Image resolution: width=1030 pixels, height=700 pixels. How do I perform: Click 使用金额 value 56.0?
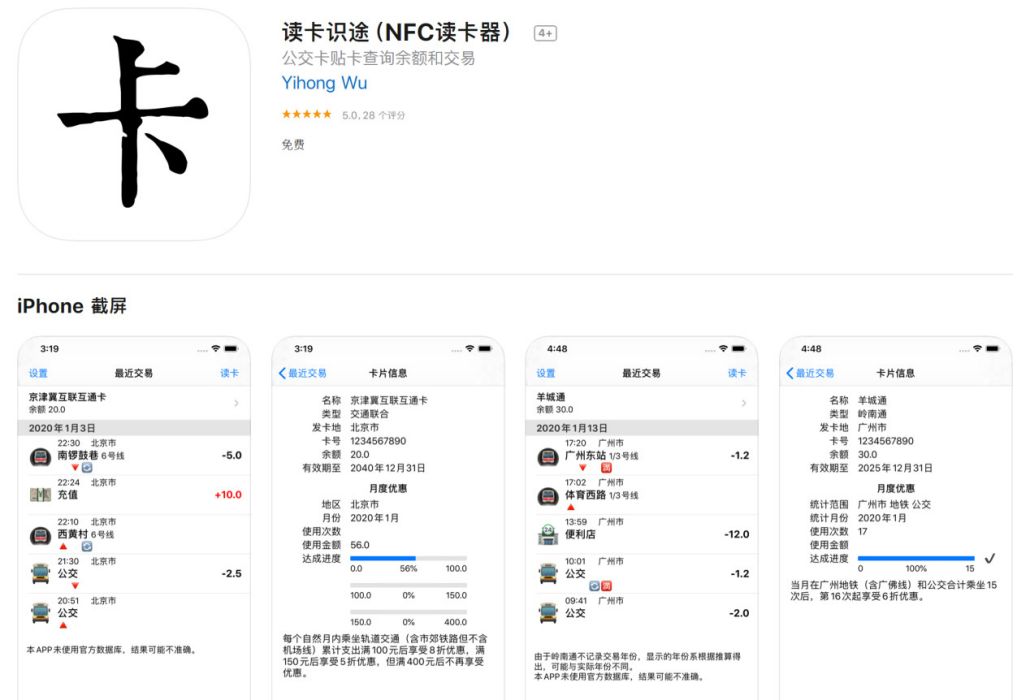(360, 545)
